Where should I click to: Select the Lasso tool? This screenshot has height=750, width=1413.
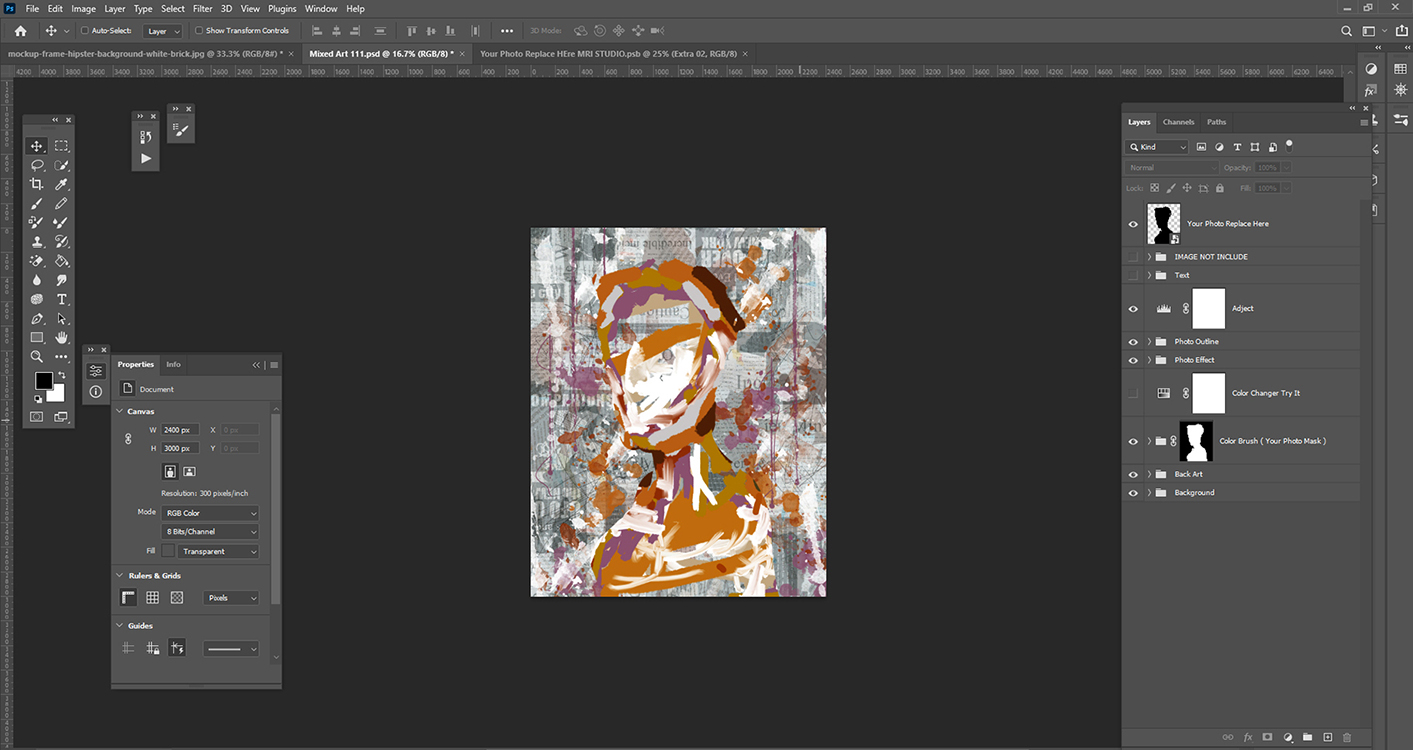pos(37,165)
